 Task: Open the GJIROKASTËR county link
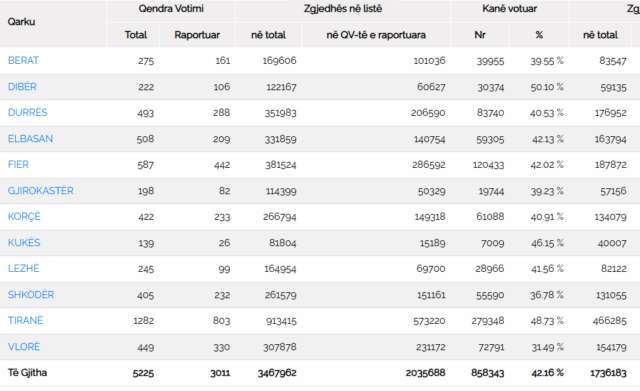click(x=40, y=191)
